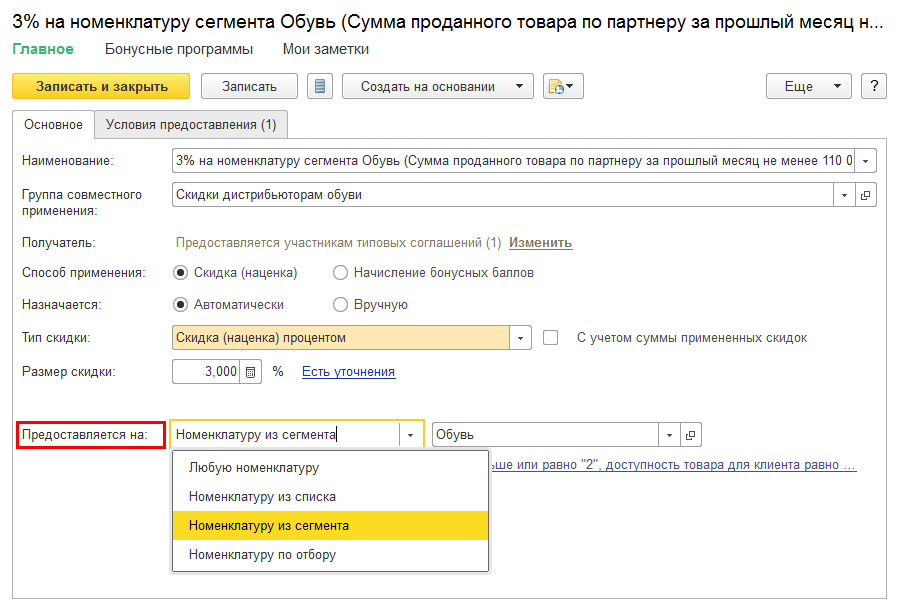Switch to Условия предоставления (1) tab
Viewport: 904px width, 611px height.
click(191, 124)
